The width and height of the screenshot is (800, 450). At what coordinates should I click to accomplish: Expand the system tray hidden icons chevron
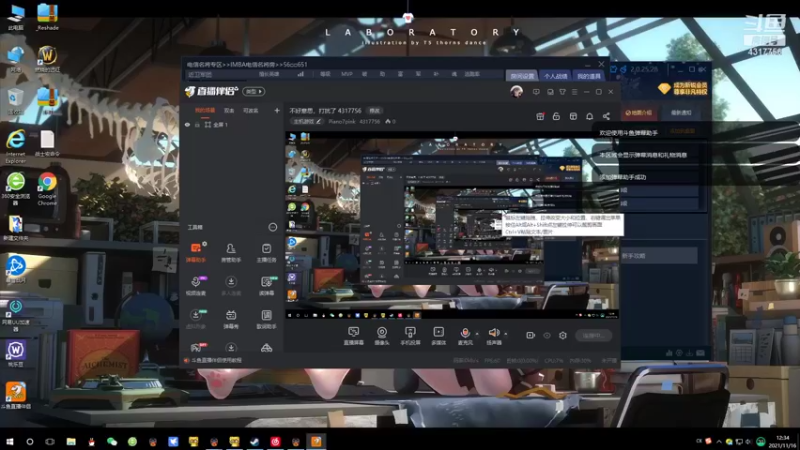[719, 441]
